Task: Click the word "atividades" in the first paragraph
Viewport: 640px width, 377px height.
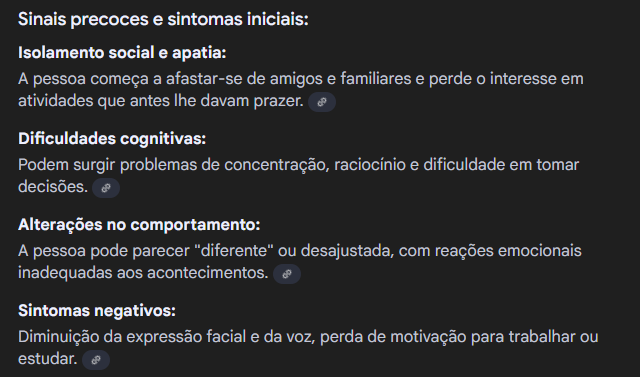Action: point(55,101)
